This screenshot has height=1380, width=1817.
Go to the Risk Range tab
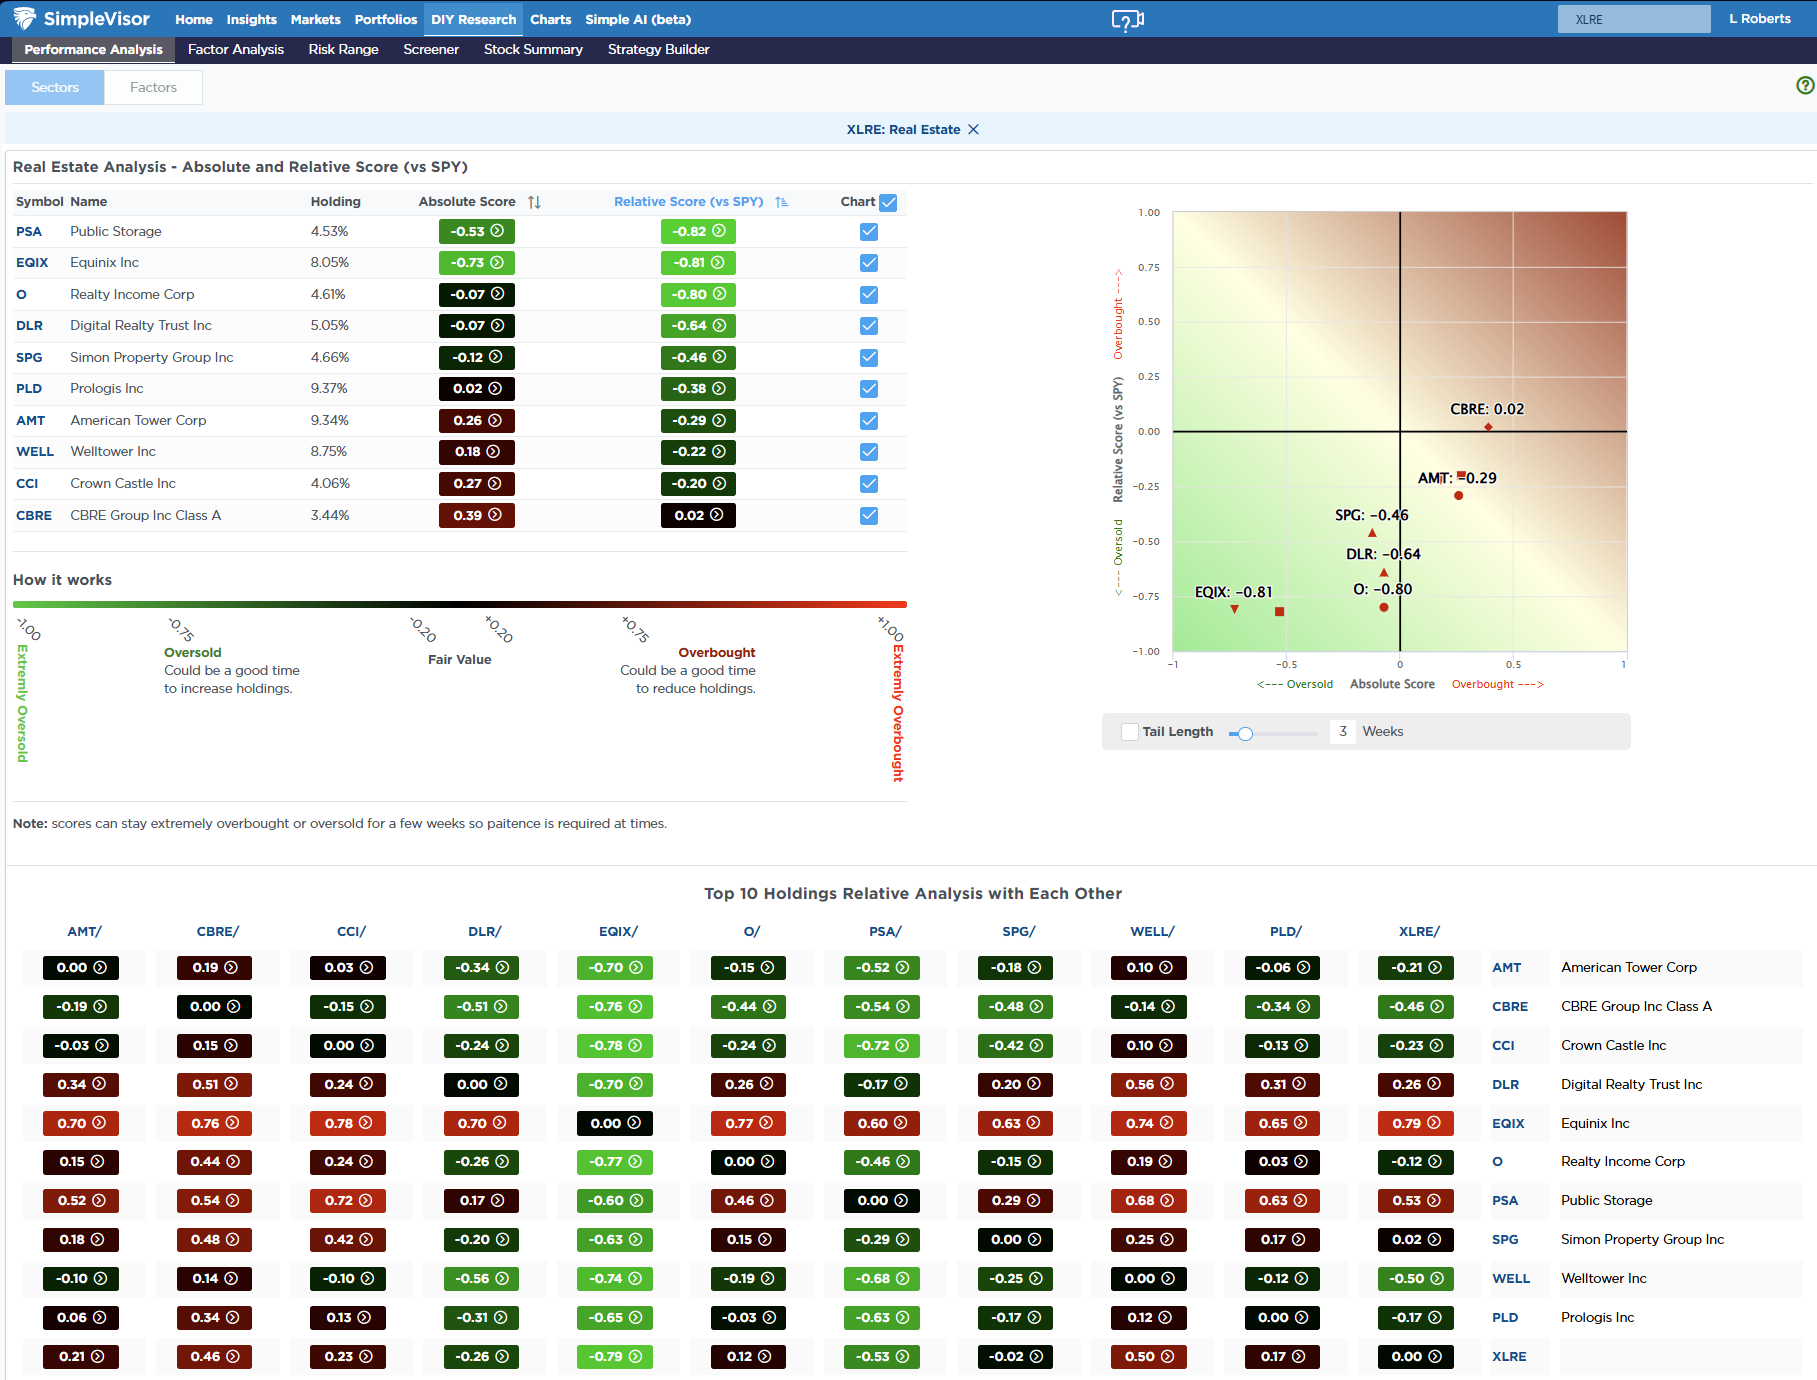click(343, 50)
